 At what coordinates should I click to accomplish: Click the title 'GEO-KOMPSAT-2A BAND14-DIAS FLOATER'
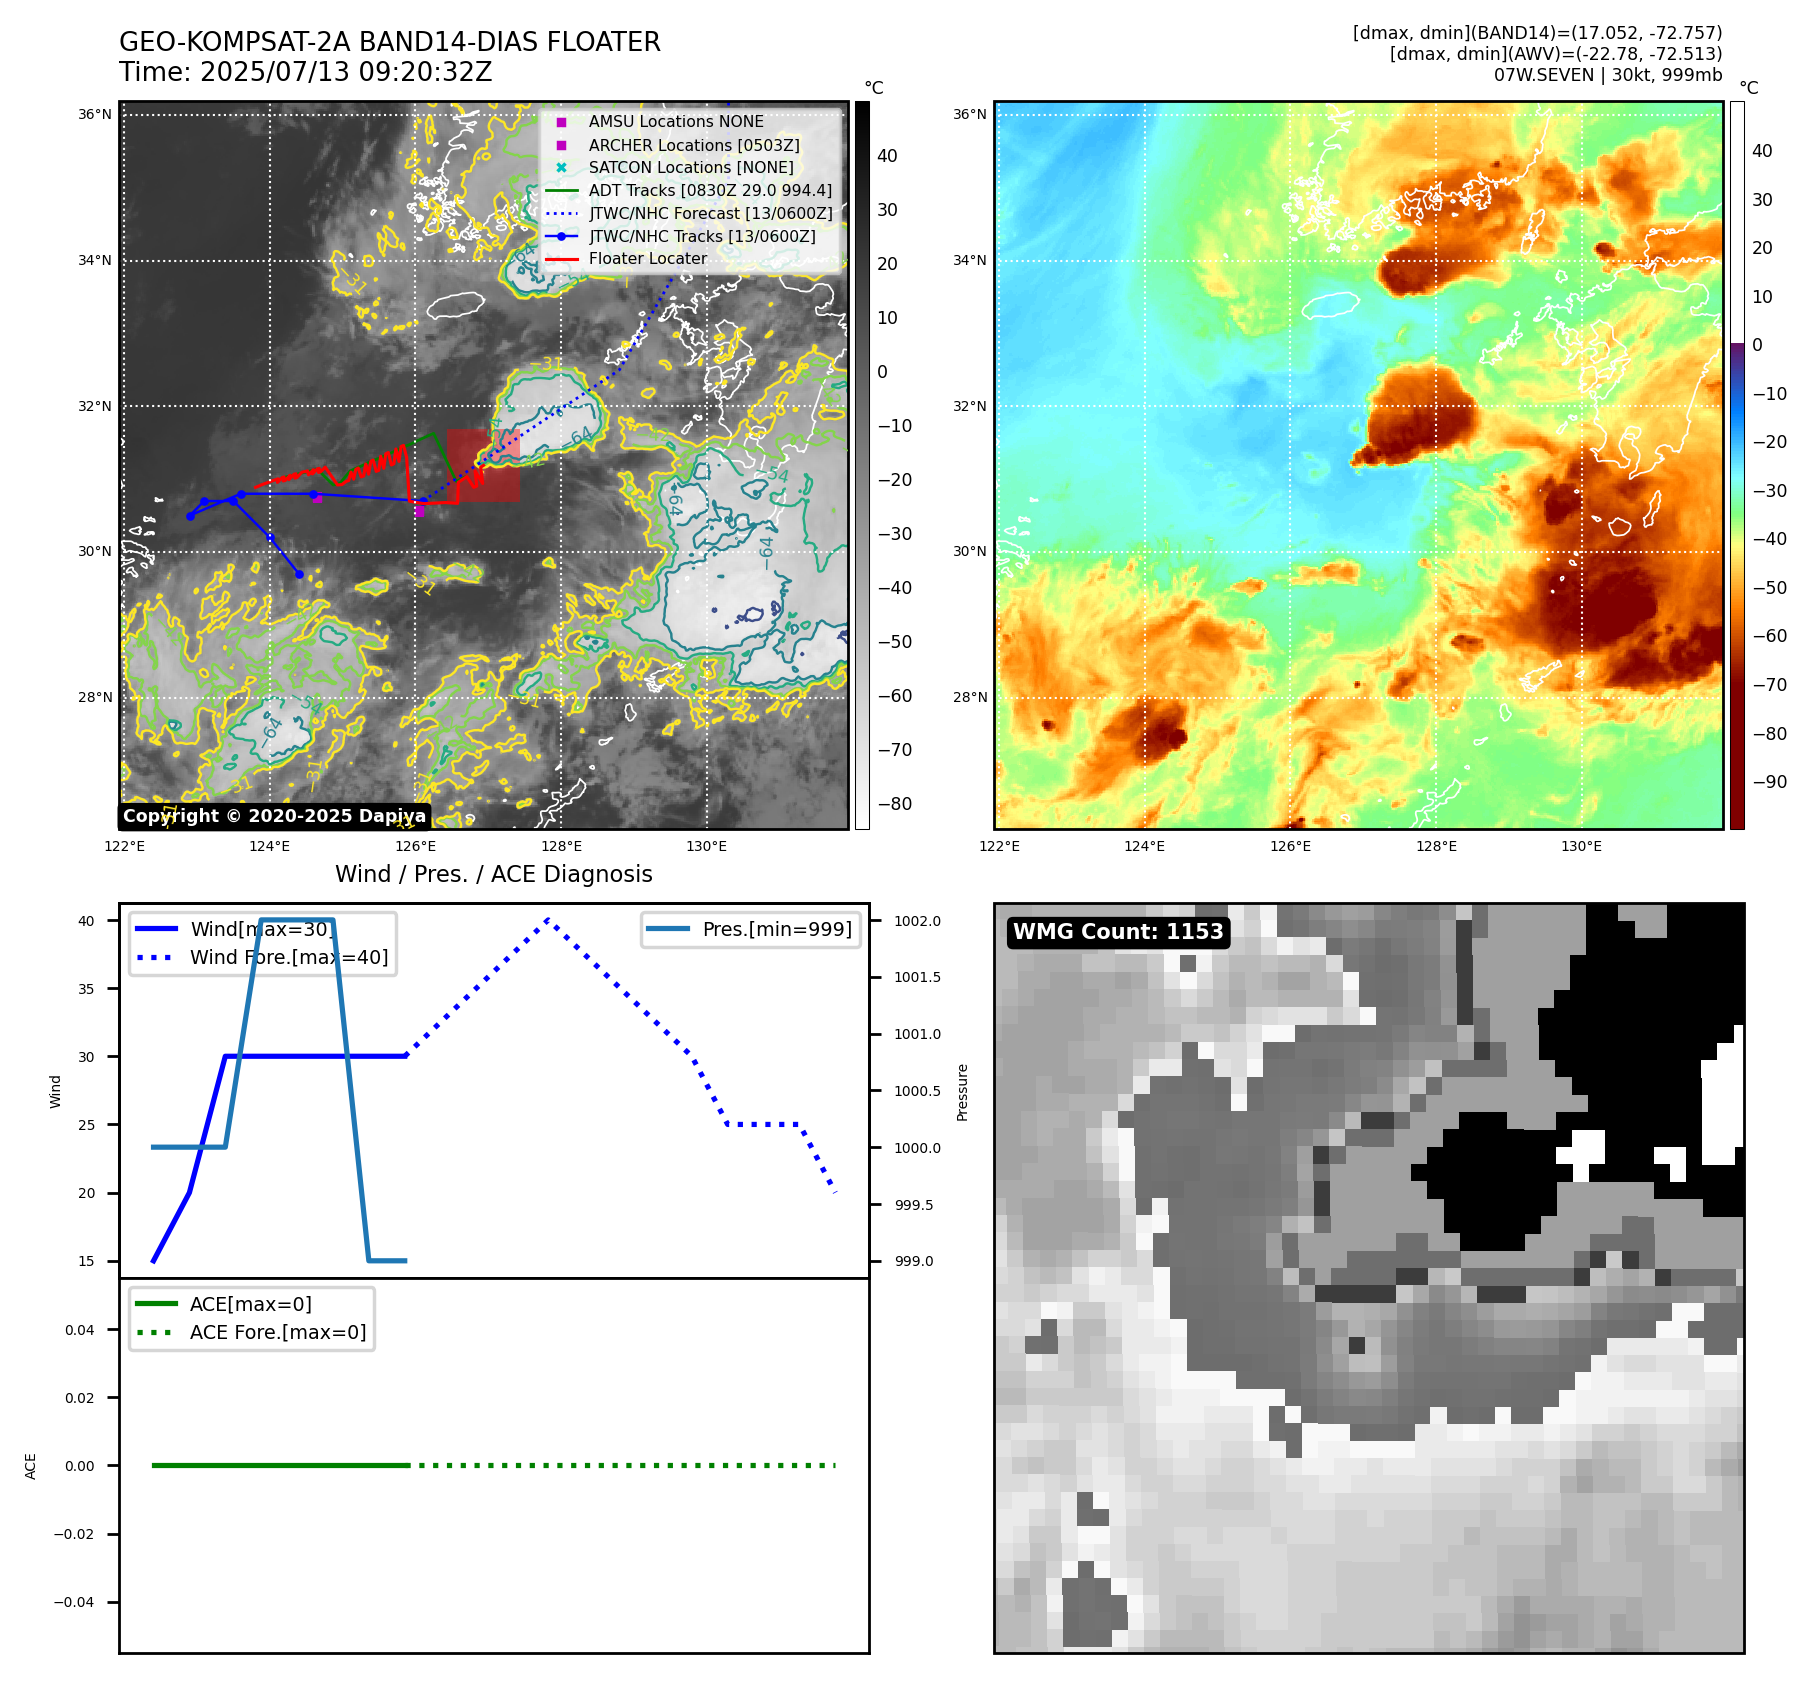pos(390,42)
